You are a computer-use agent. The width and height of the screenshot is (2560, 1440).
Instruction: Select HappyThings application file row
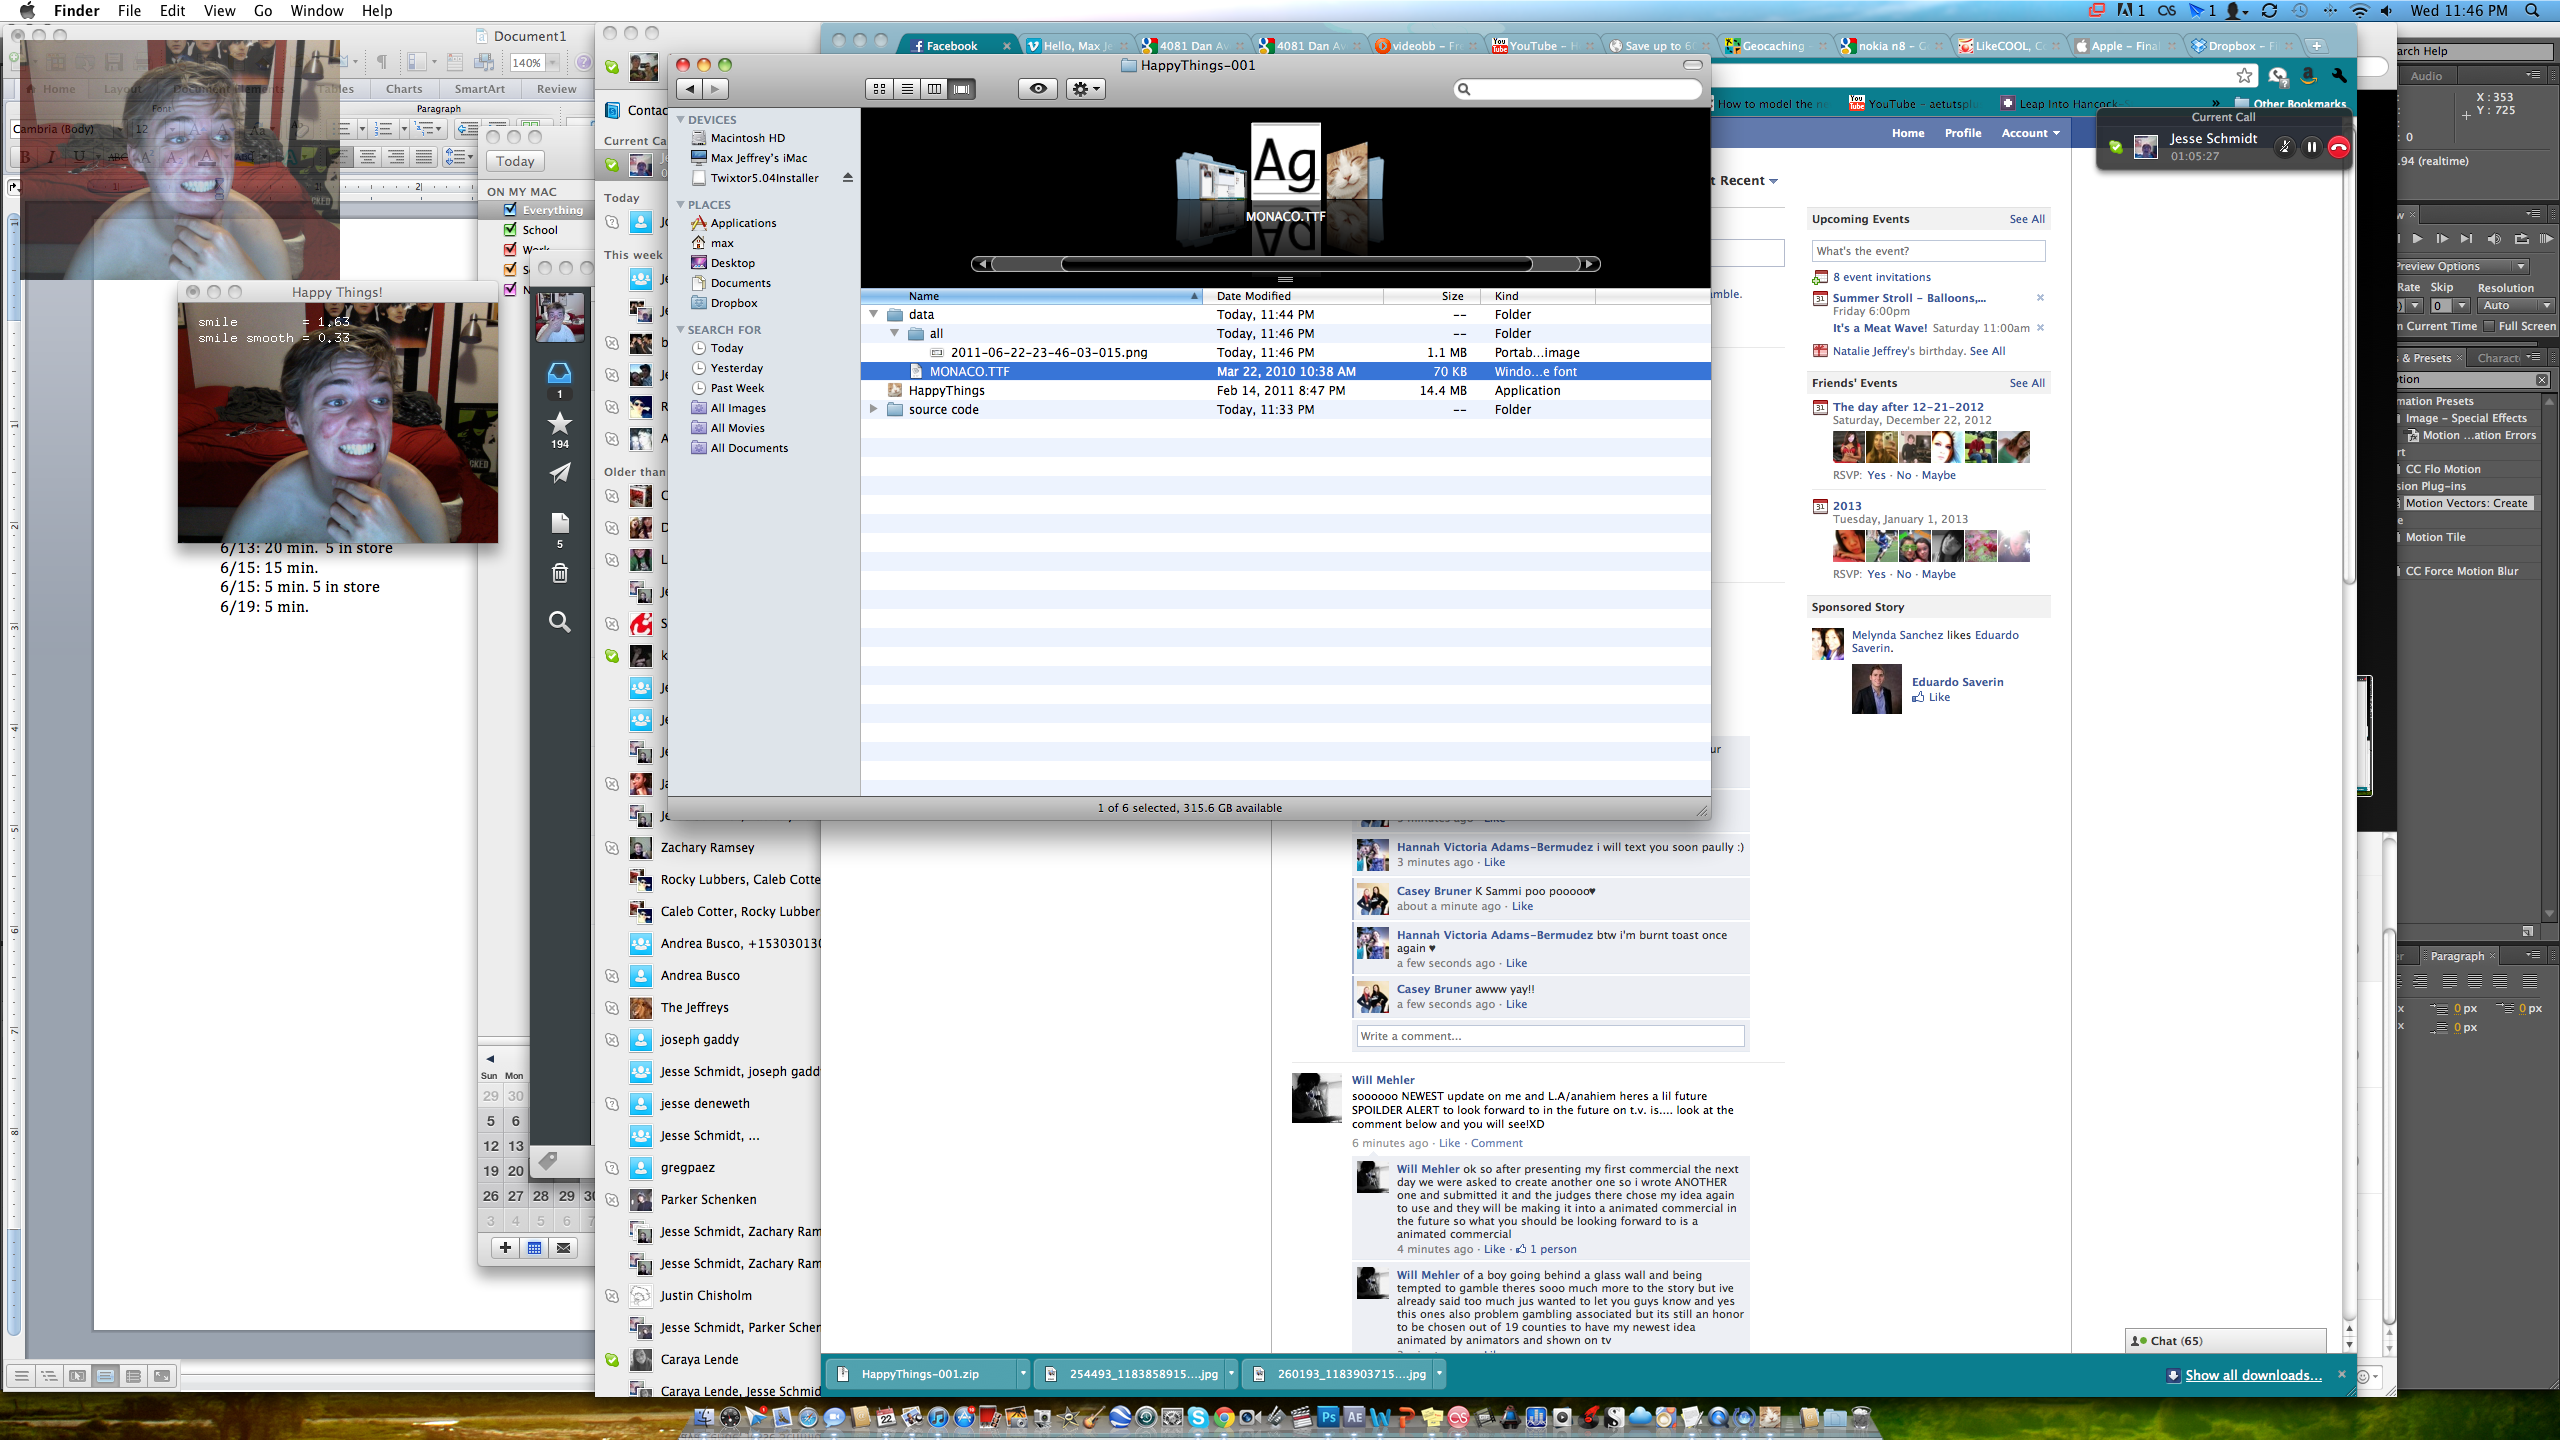coord(1285,390)
